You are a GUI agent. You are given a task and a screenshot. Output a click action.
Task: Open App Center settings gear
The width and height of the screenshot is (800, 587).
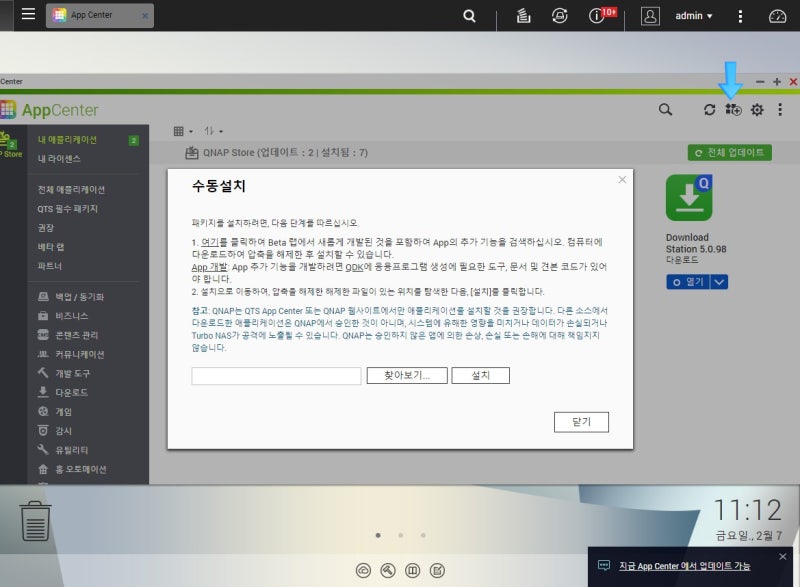[x=757, y=110]
